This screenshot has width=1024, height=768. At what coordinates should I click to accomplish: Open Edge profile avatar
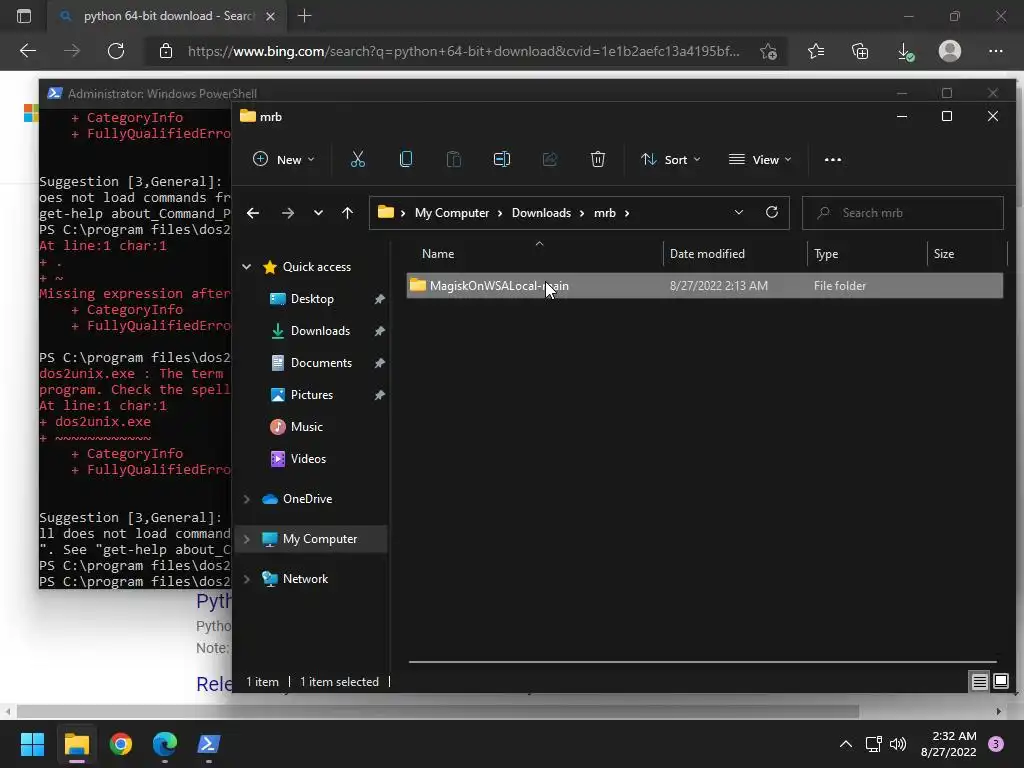click(950, 51)
